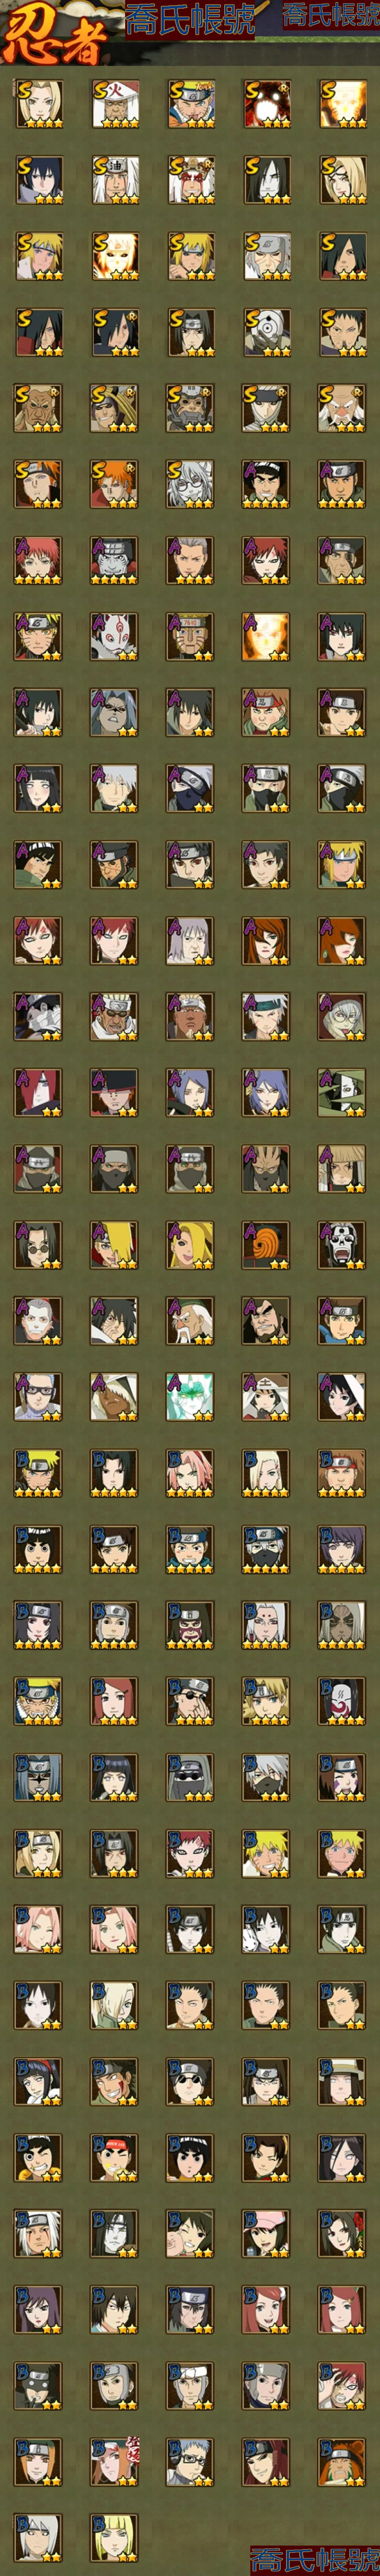Select the glowing green A-rank ninja
This screenshot has width=380, height=2576.
click(x=190, y=1396)
